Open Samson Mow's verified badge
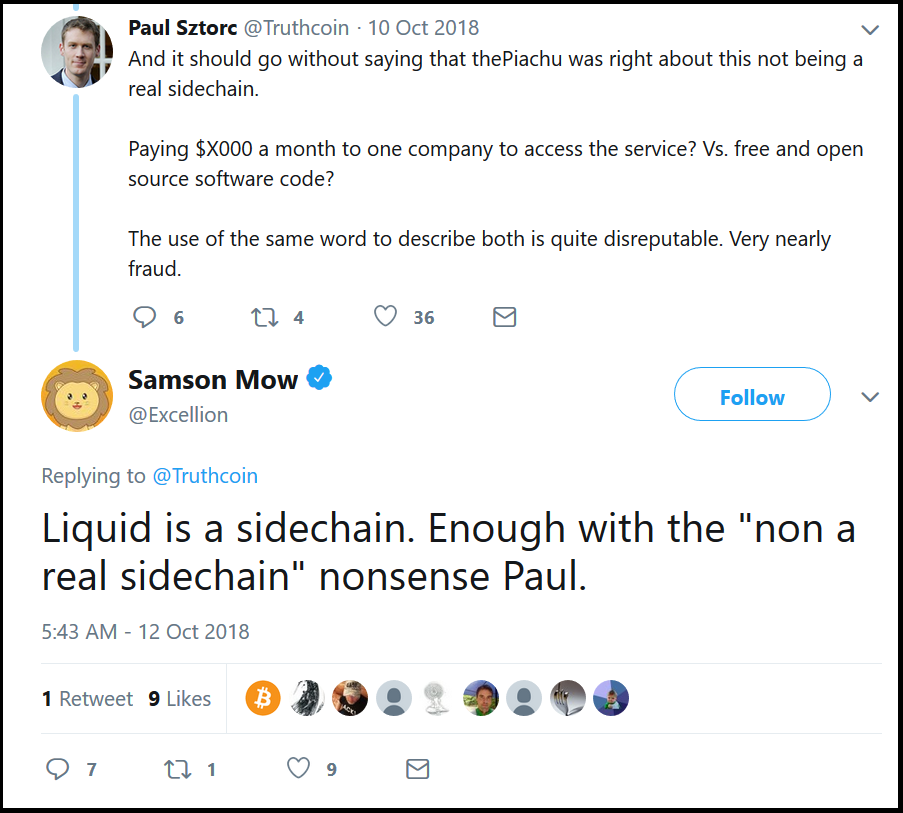903x813 pixels. [319, 378]
